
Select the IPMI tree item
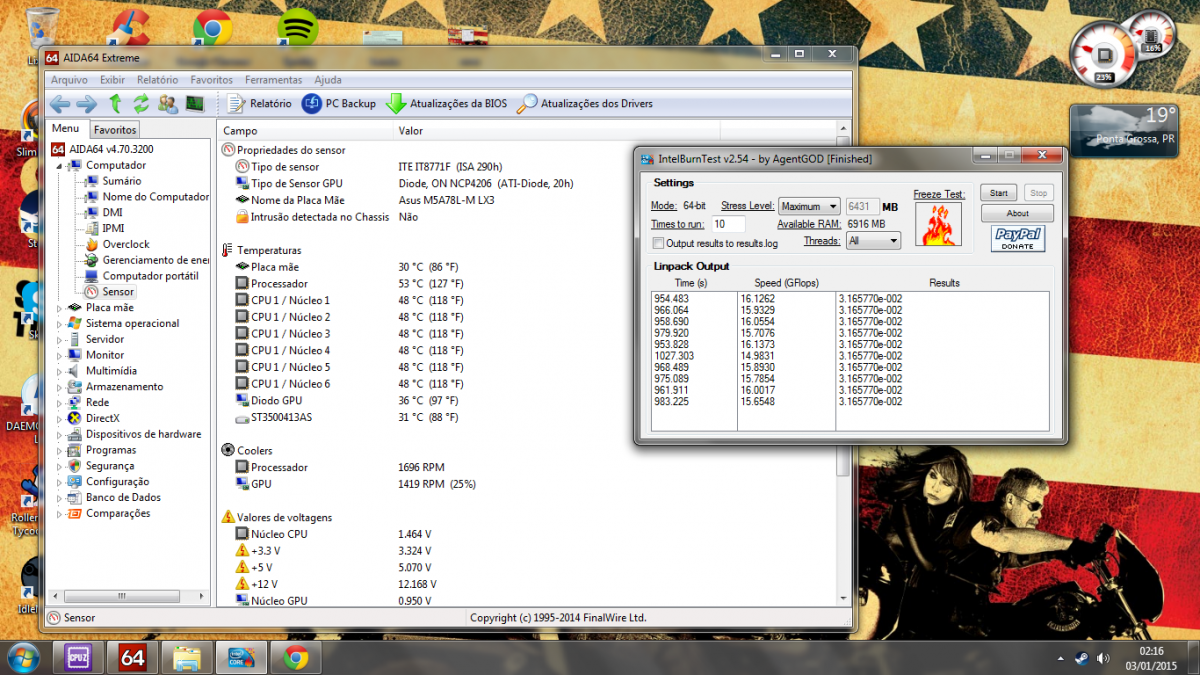click(x=113, y=229)
